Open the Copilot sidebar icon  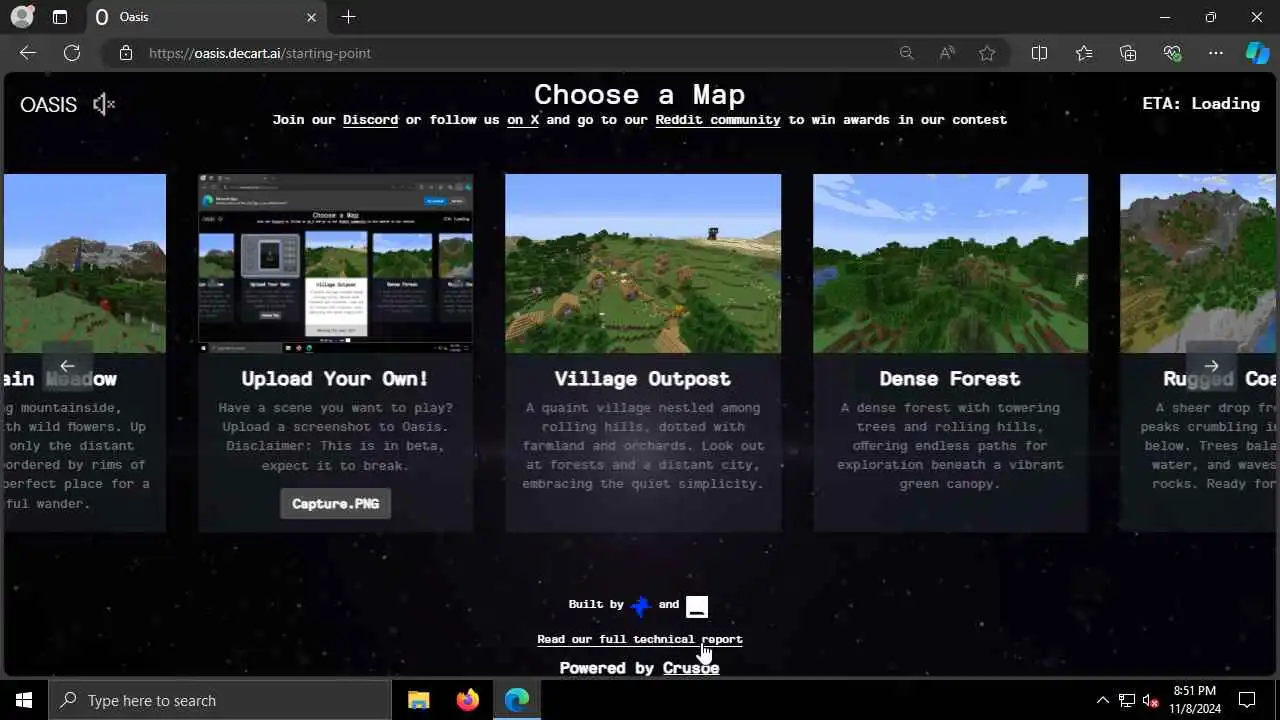[1257, 53]
